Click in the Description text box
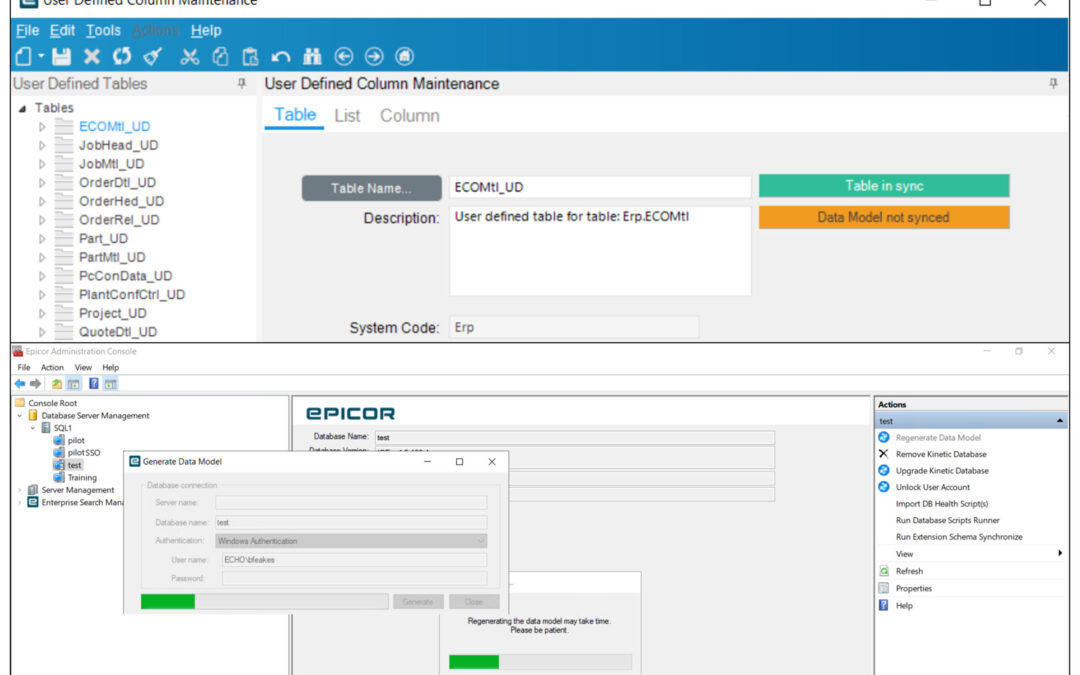Screen dimensions: 1080x675 [x=600, y=251]
